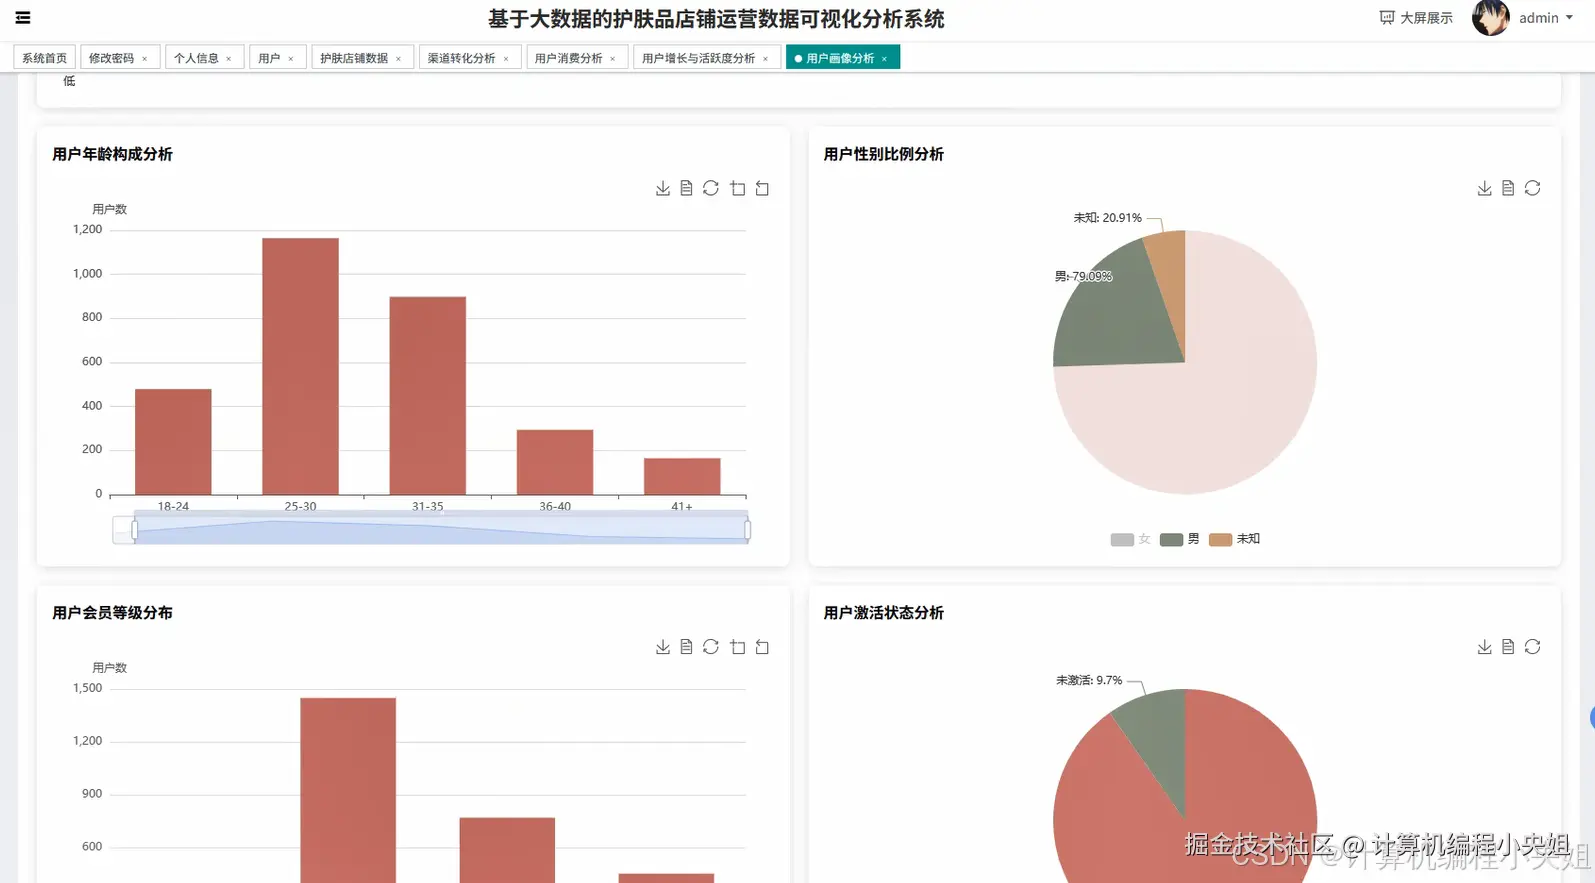Undo zoom on the membership level chart
Image resolution: width=1595 pixels, height=883 pixels.
point(762,647)
